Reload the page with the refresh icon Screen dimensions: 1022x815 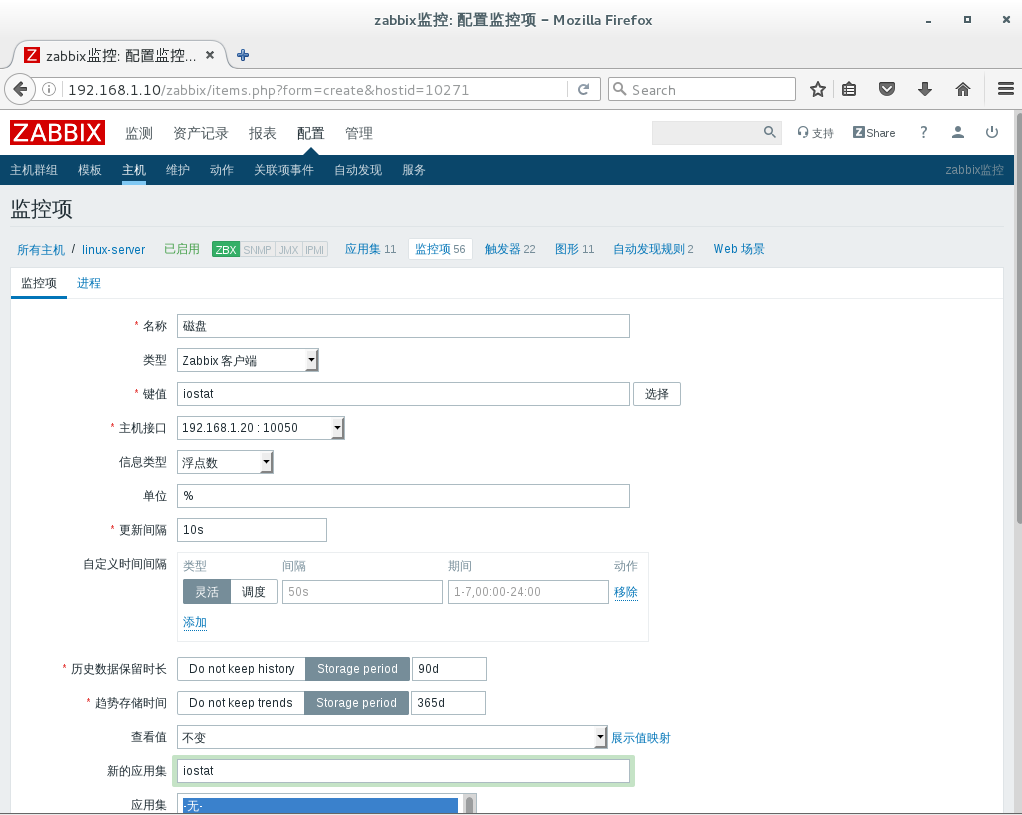pos(583,89)
